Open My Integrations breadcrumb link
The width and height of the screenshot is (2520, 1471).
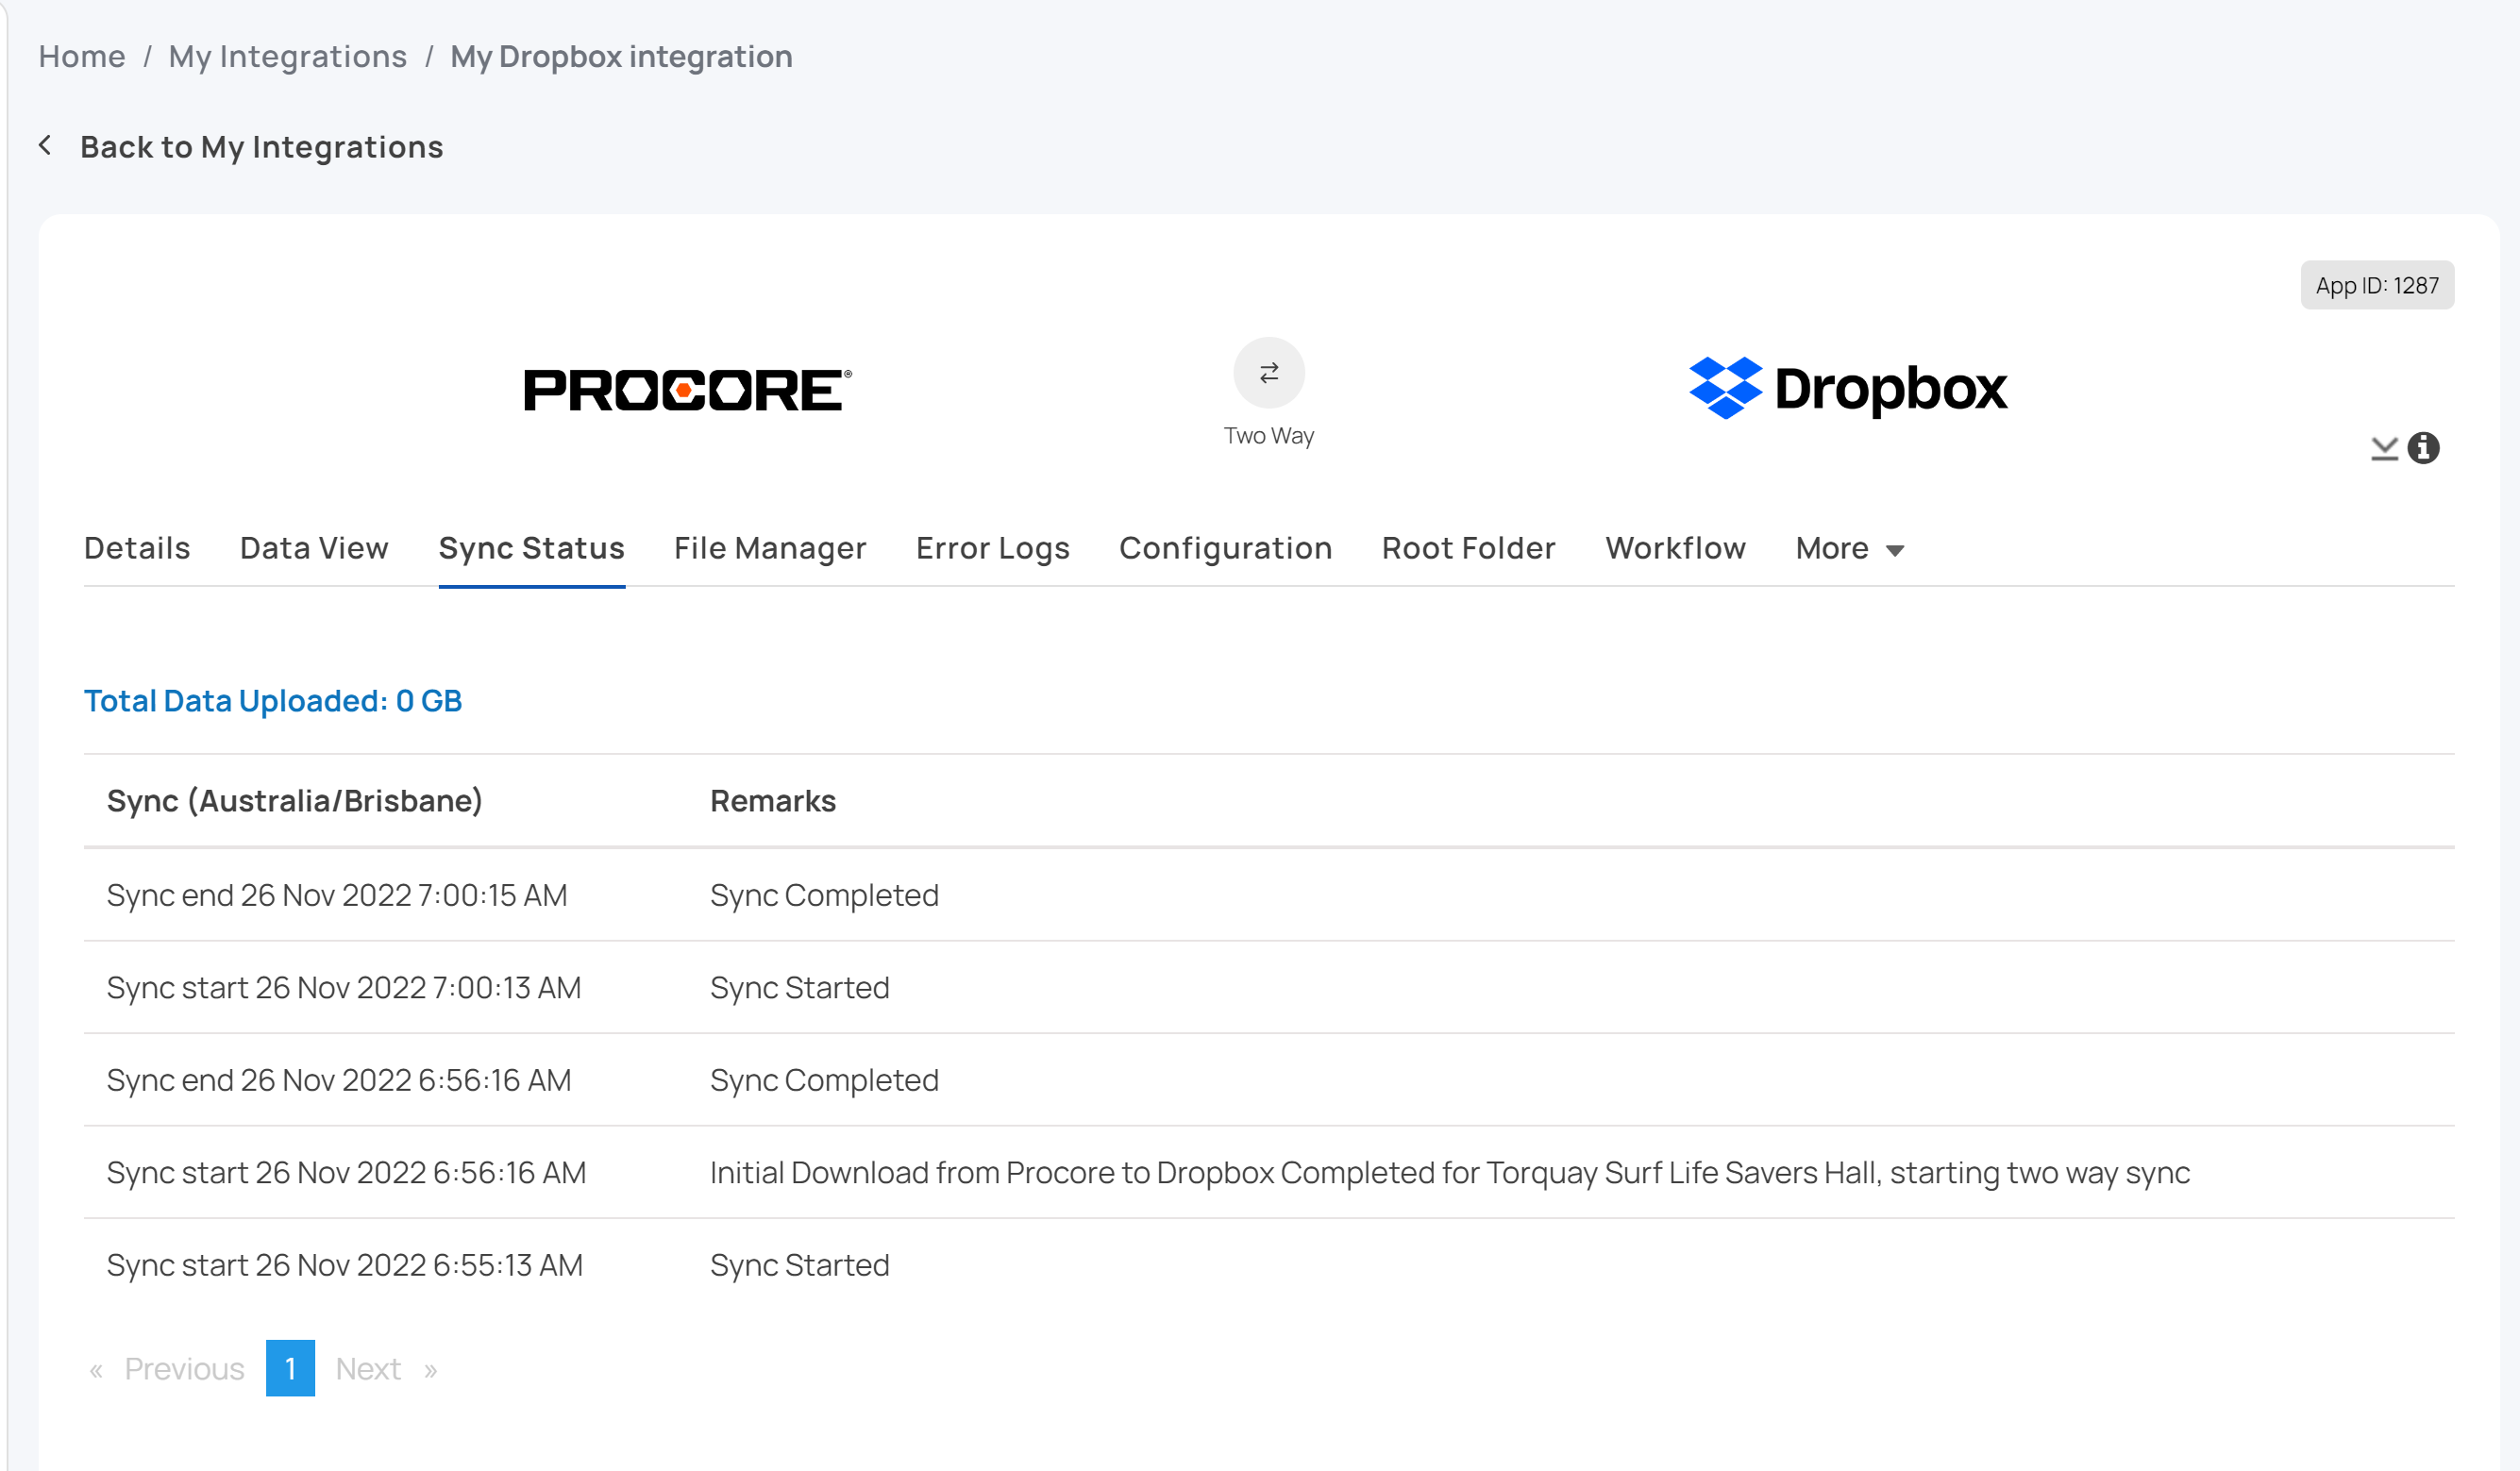288,57
